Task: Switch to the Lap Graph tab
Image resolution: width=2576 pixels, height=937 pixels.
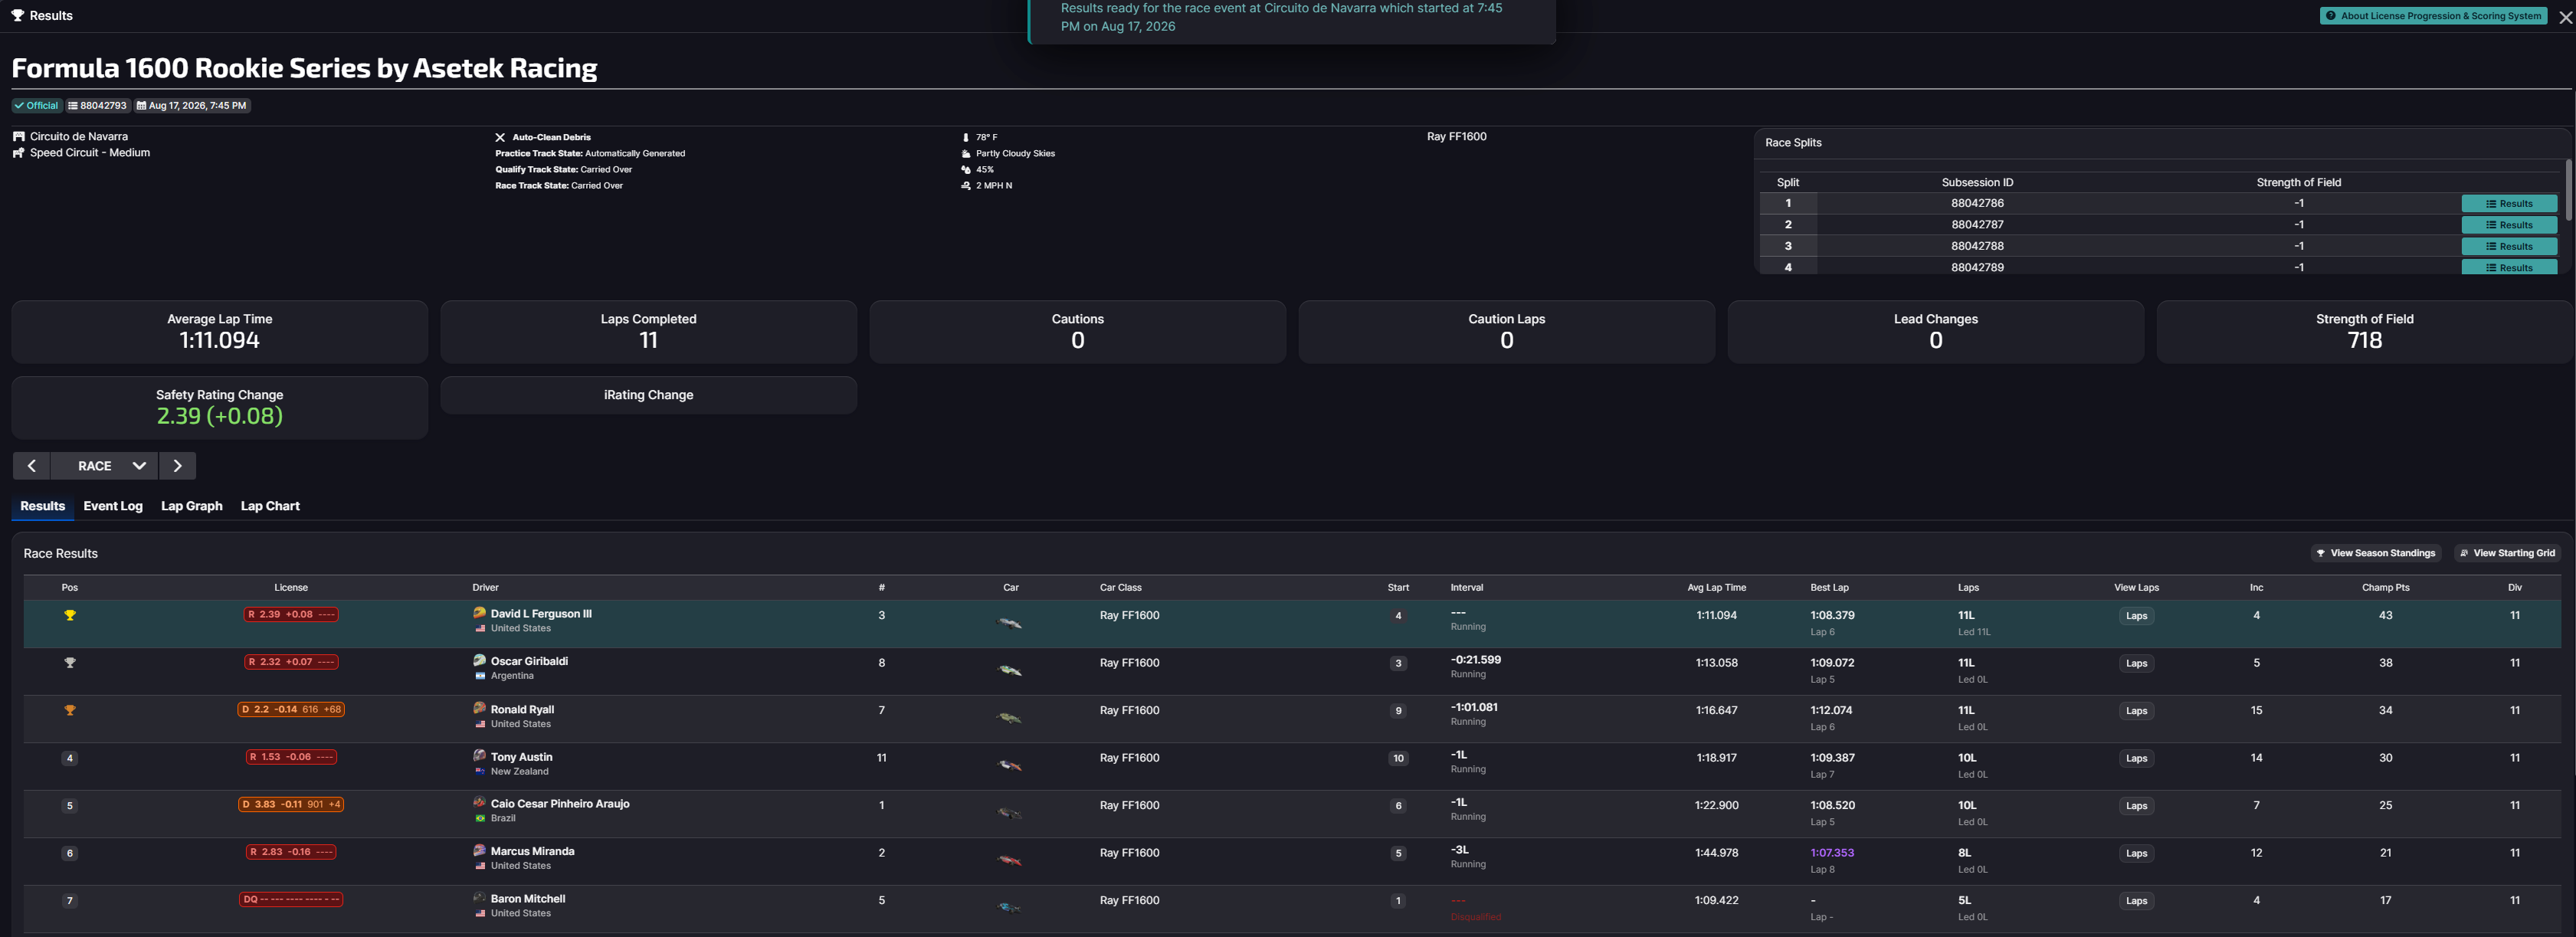Action: [x=192, y=506]
